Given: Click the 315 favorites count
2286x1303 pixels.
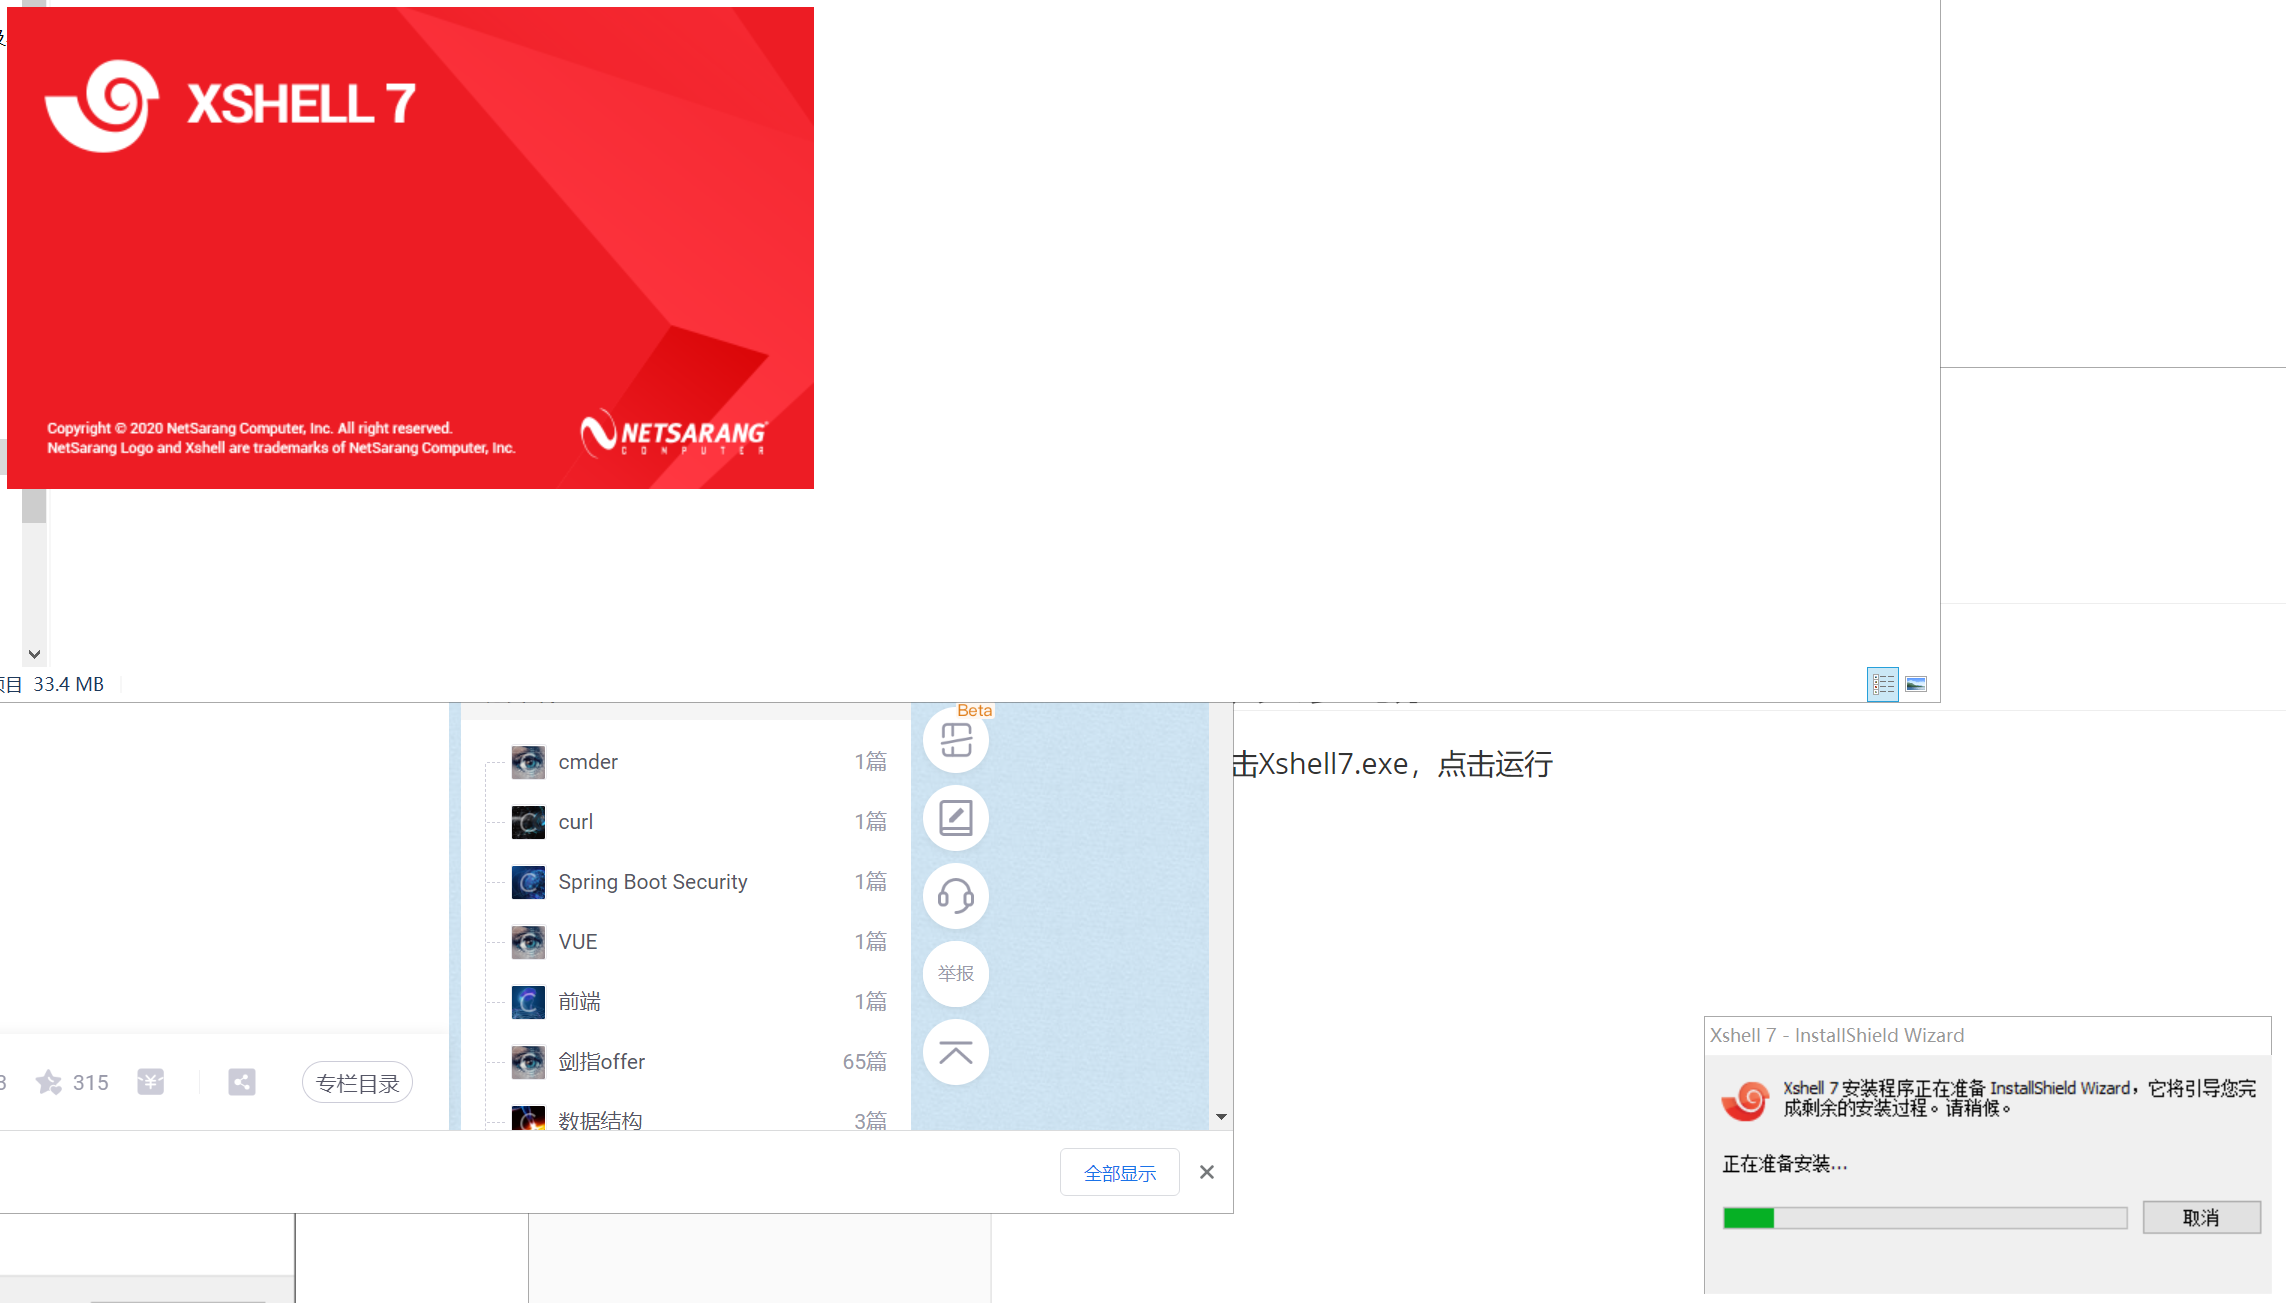Looking at the screenshot, I should click(x=91, y=1082).
